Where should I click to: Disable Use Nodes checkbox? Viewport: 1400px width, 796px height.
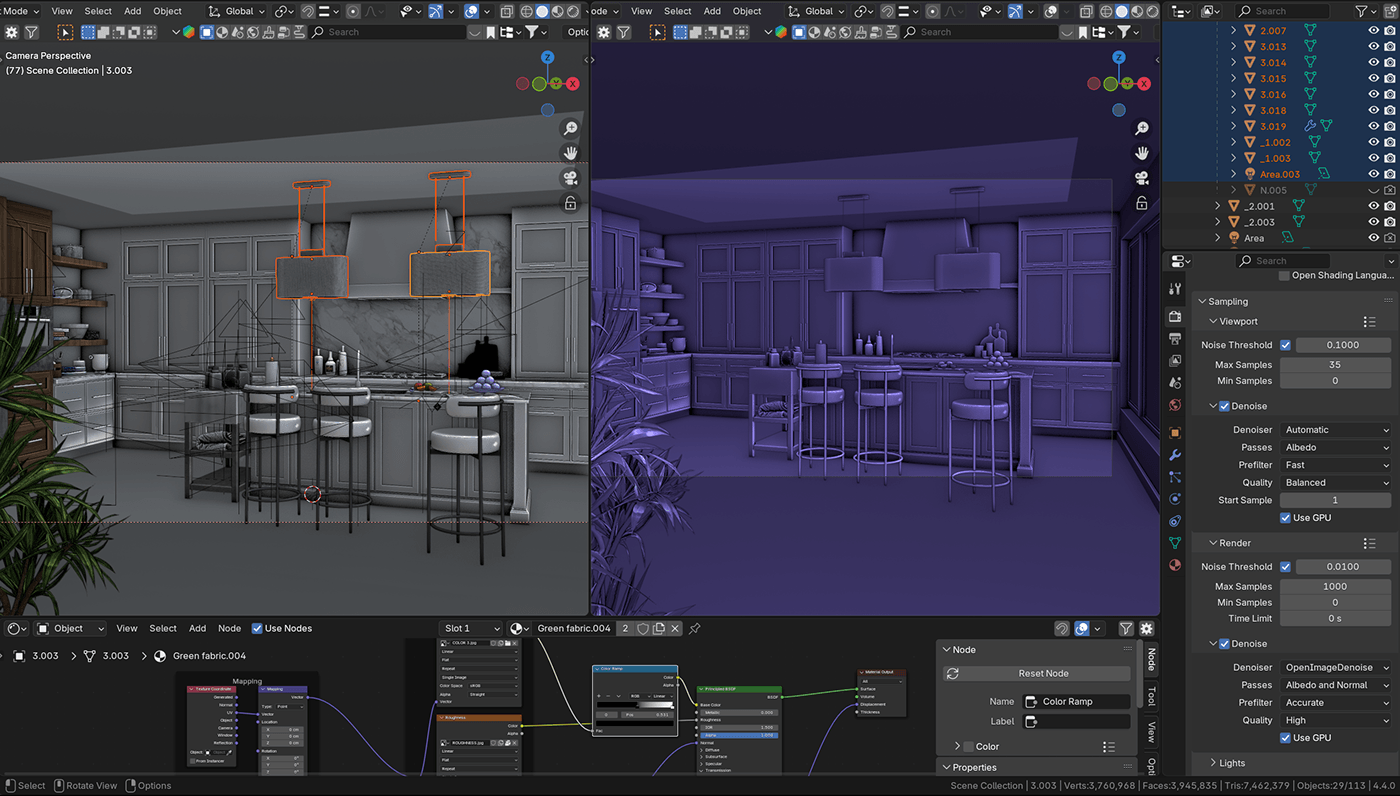[x=257, y=629]
